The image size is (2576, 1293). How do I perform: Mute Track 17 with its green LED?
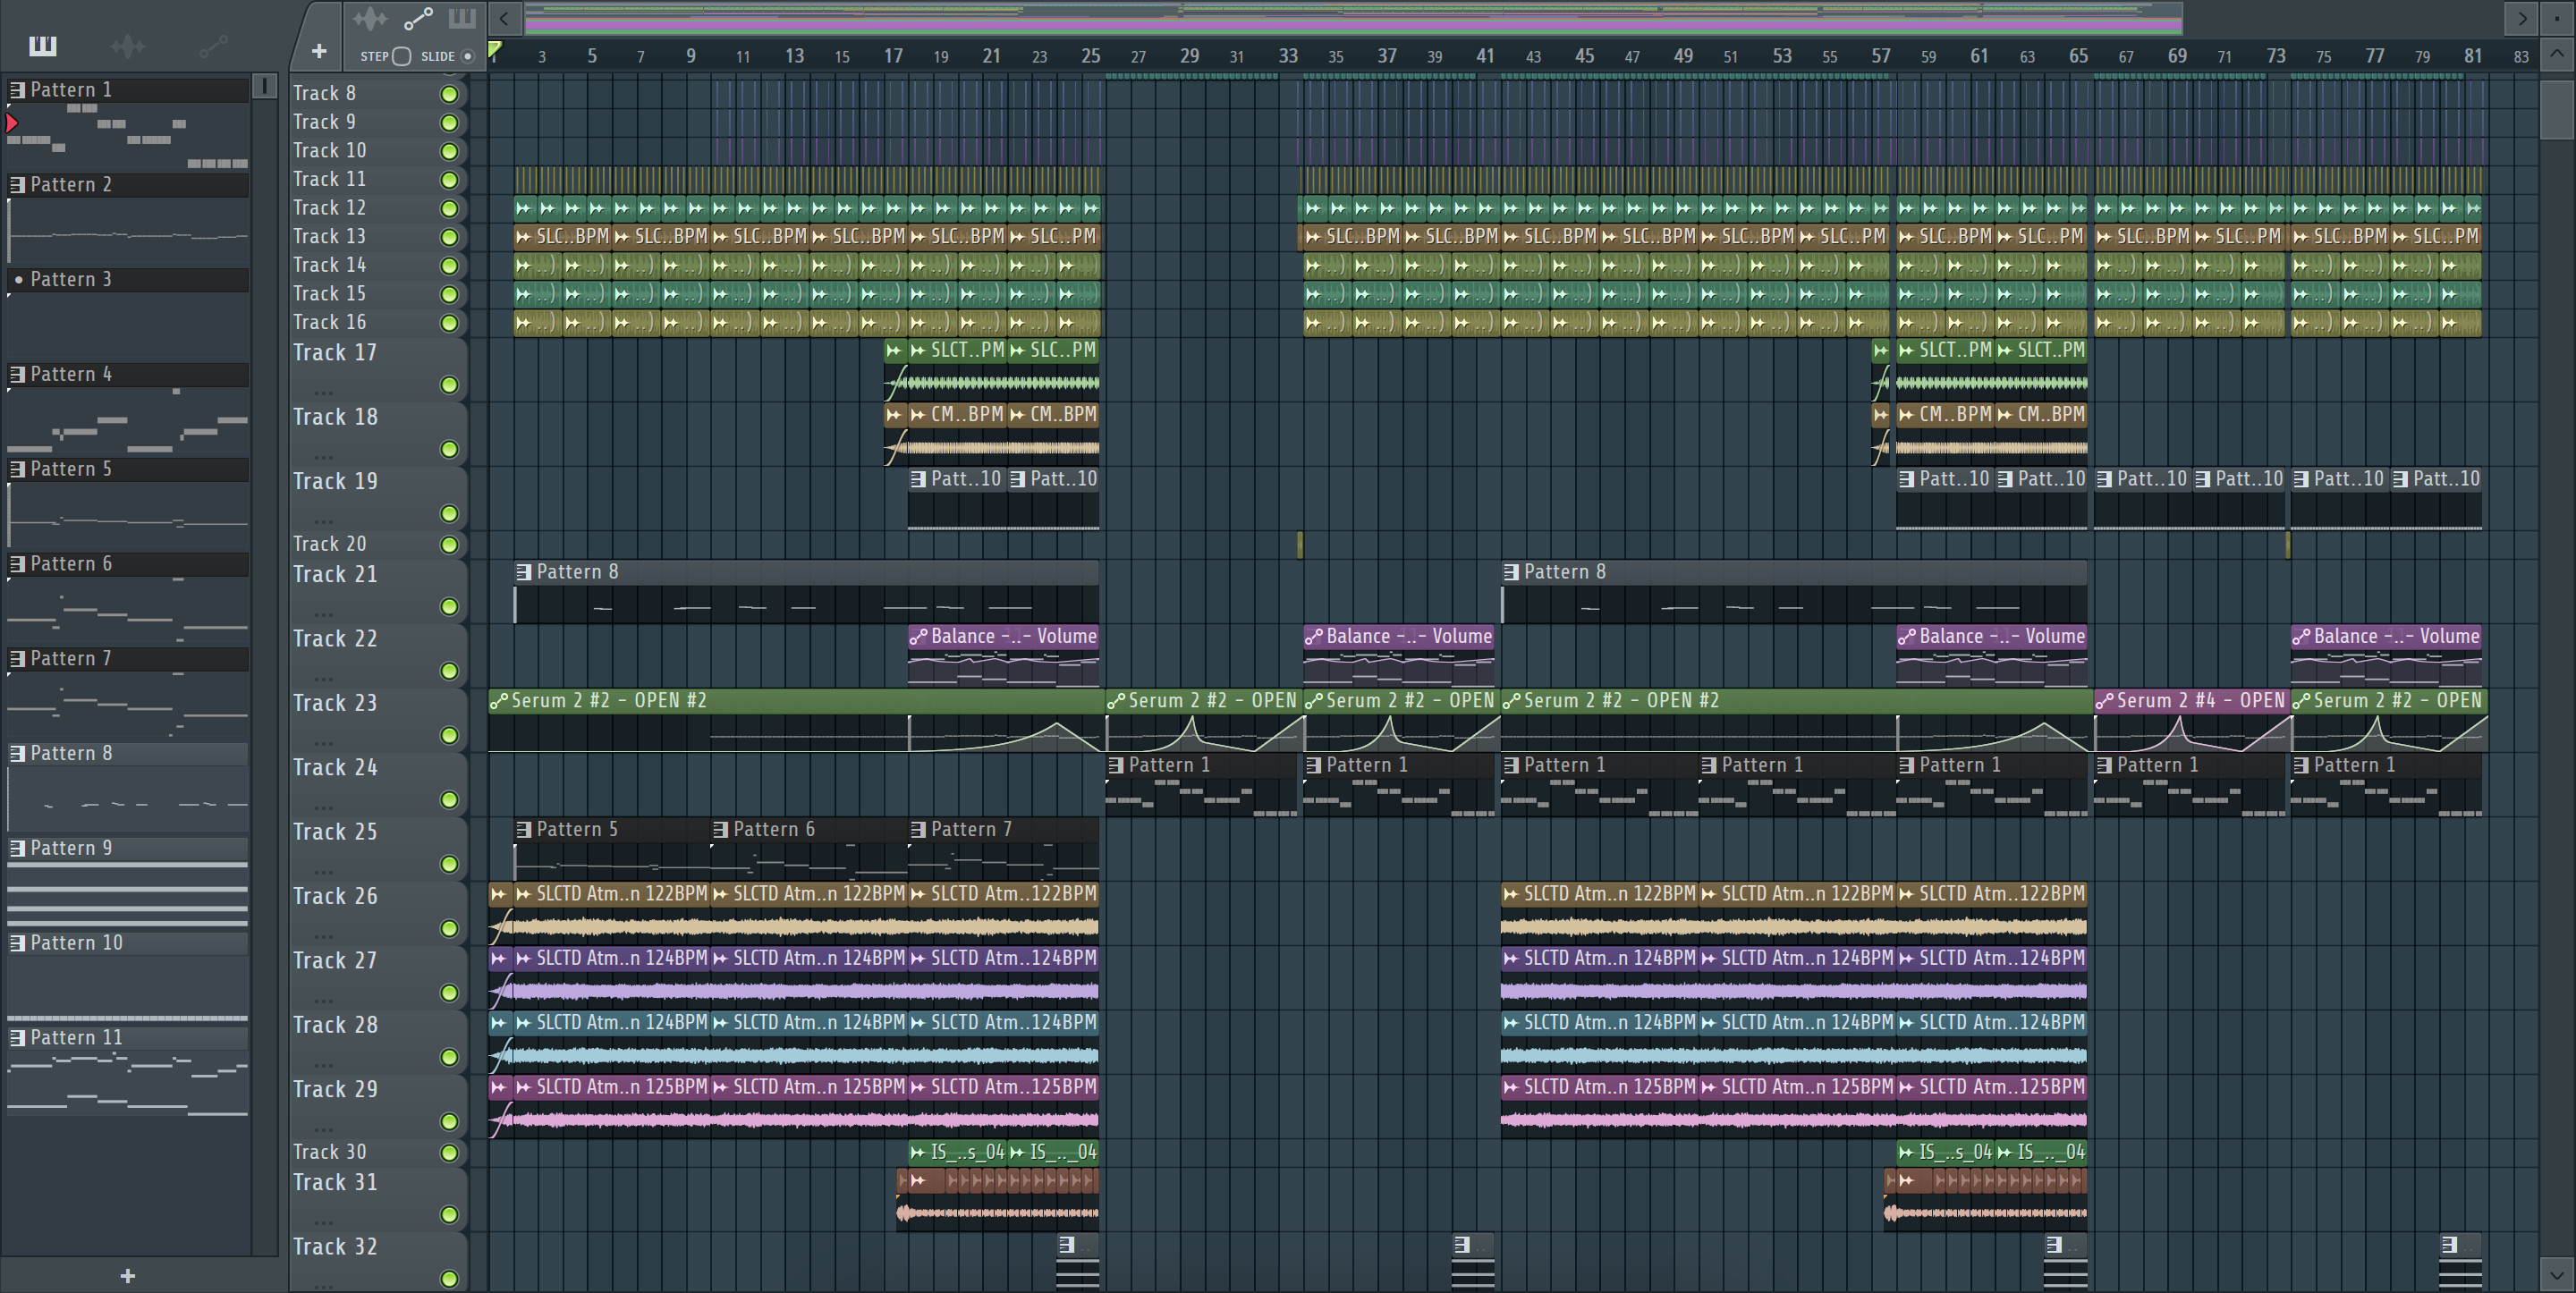tap(450, 385)
